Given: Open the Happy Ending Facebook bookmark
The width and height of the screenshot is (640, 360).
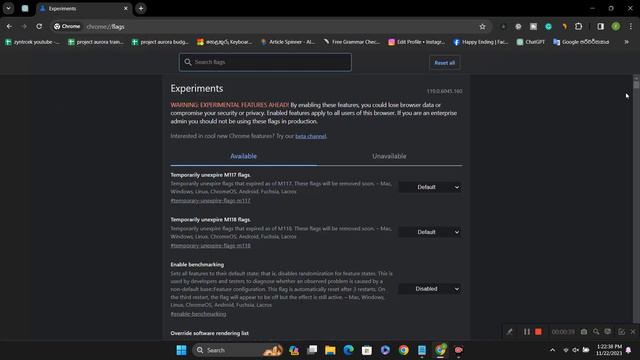Looking at the screenshot, I should pyautogui.click(x=481, y=42).
